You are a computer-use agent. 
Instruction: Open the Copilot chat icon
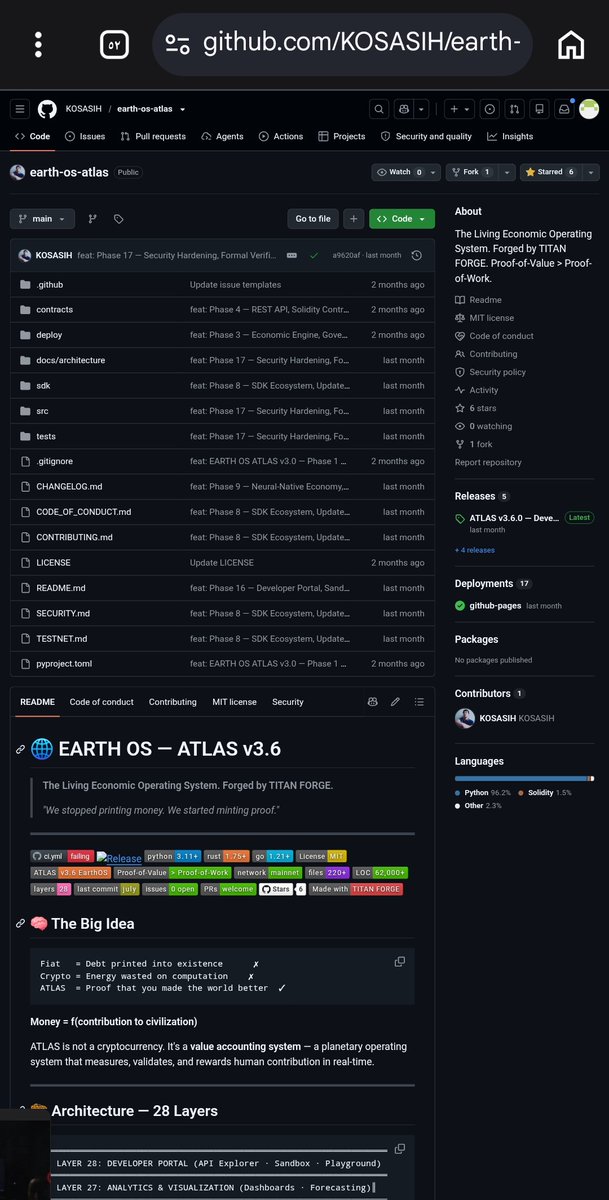coord(406,109)
